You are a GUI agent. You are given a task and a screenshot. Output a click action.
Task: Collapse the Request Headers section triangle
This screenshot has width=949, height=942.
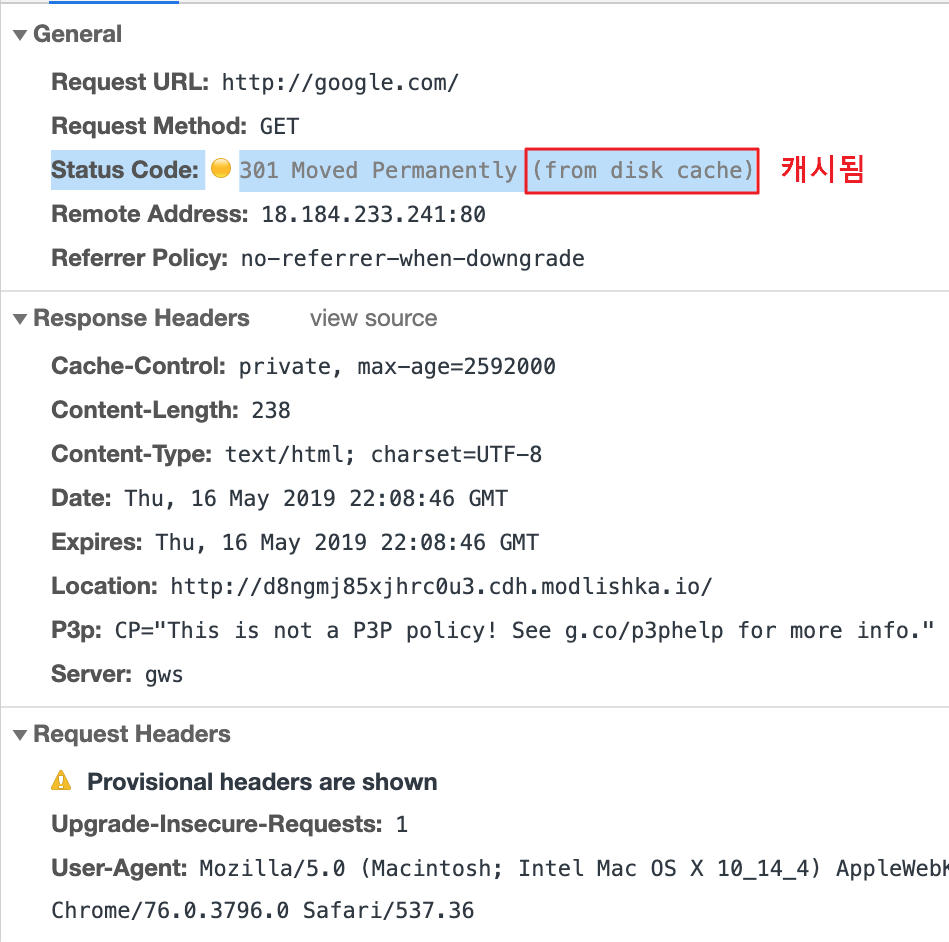[x=20, y=735]
